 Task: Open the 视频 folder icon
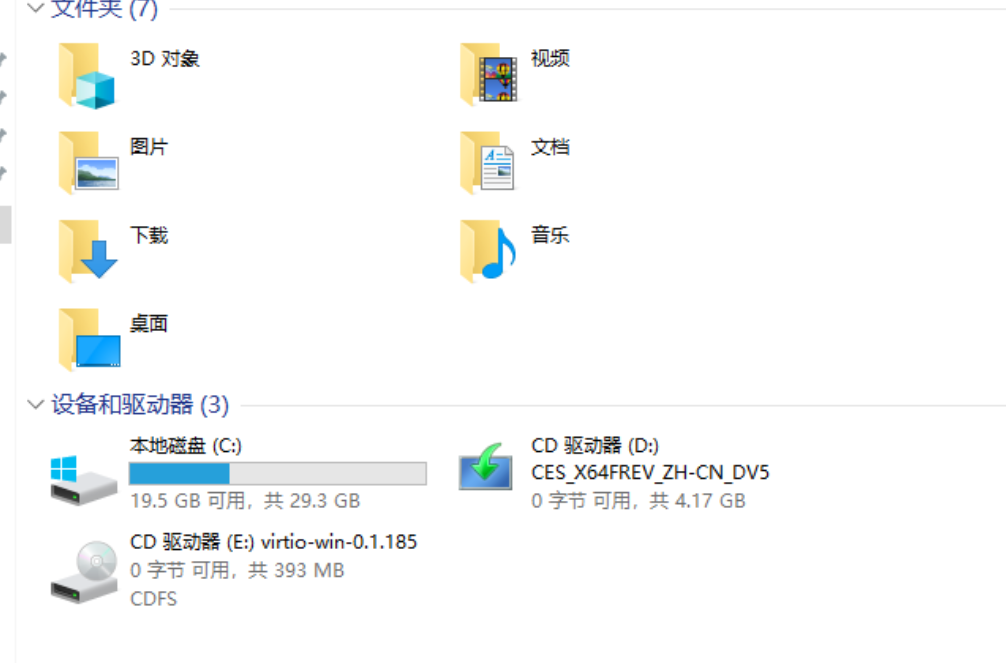[x=488, y=74]
